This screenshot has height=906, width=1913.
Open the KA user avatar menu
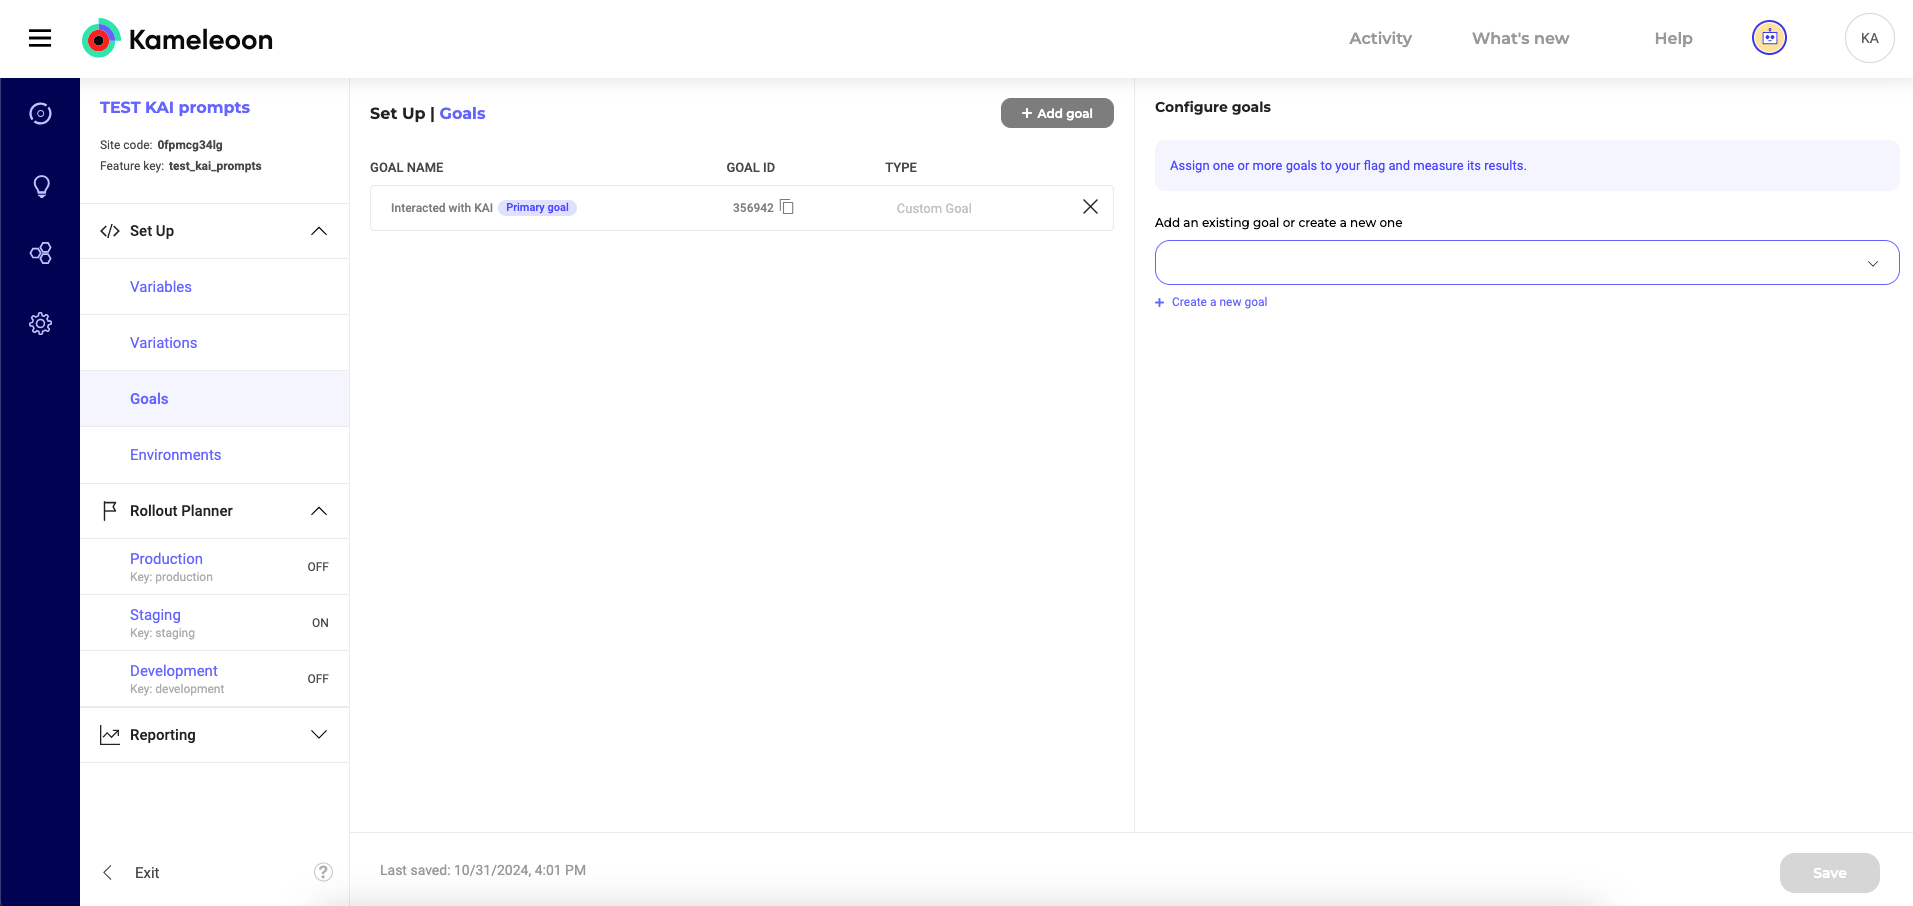(x=1869, y=38)
